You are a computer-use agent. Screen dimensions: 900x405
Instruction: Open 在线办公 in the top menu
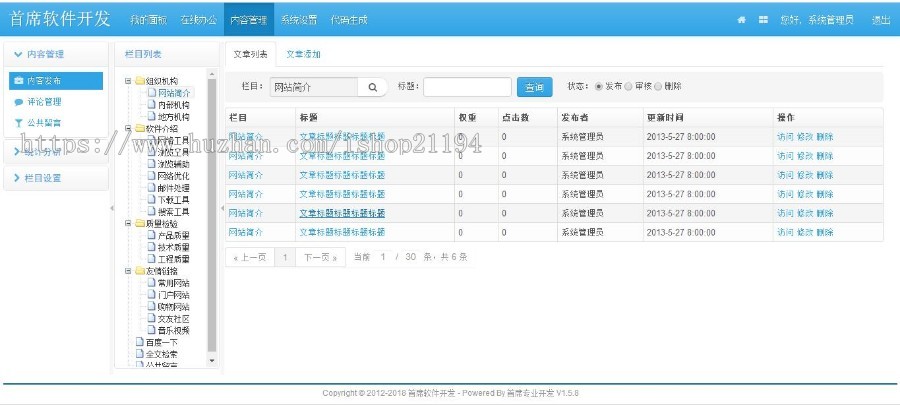[x=199, y=20]
